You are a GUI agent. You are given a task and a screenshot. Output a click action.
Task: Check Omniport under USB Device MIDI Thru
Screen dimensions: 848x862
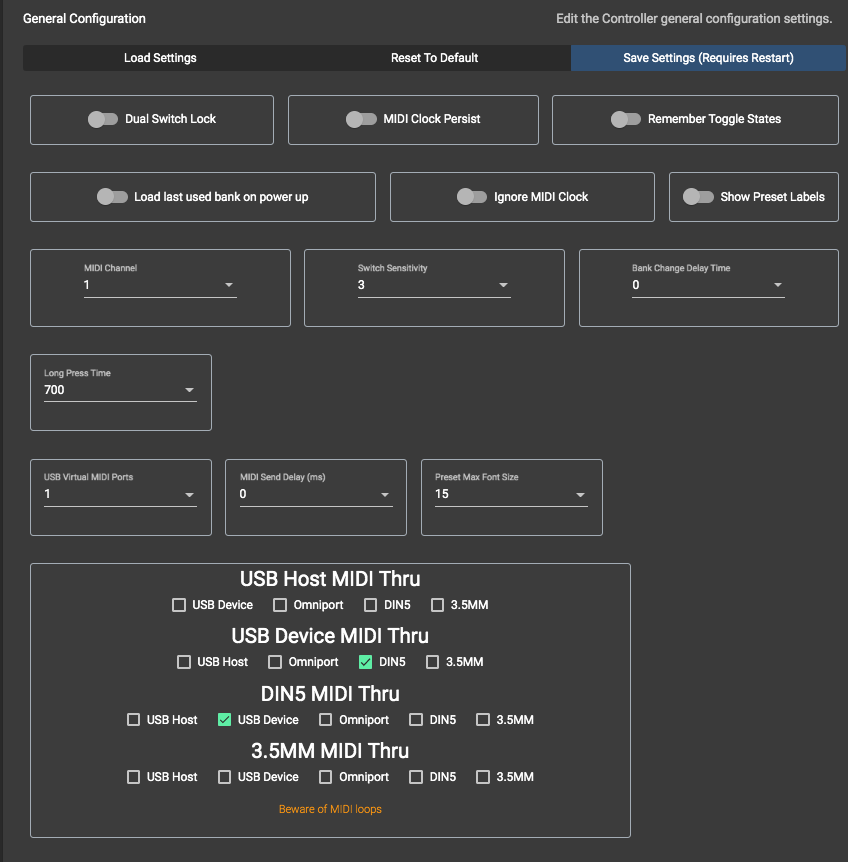tap(275, 662)
